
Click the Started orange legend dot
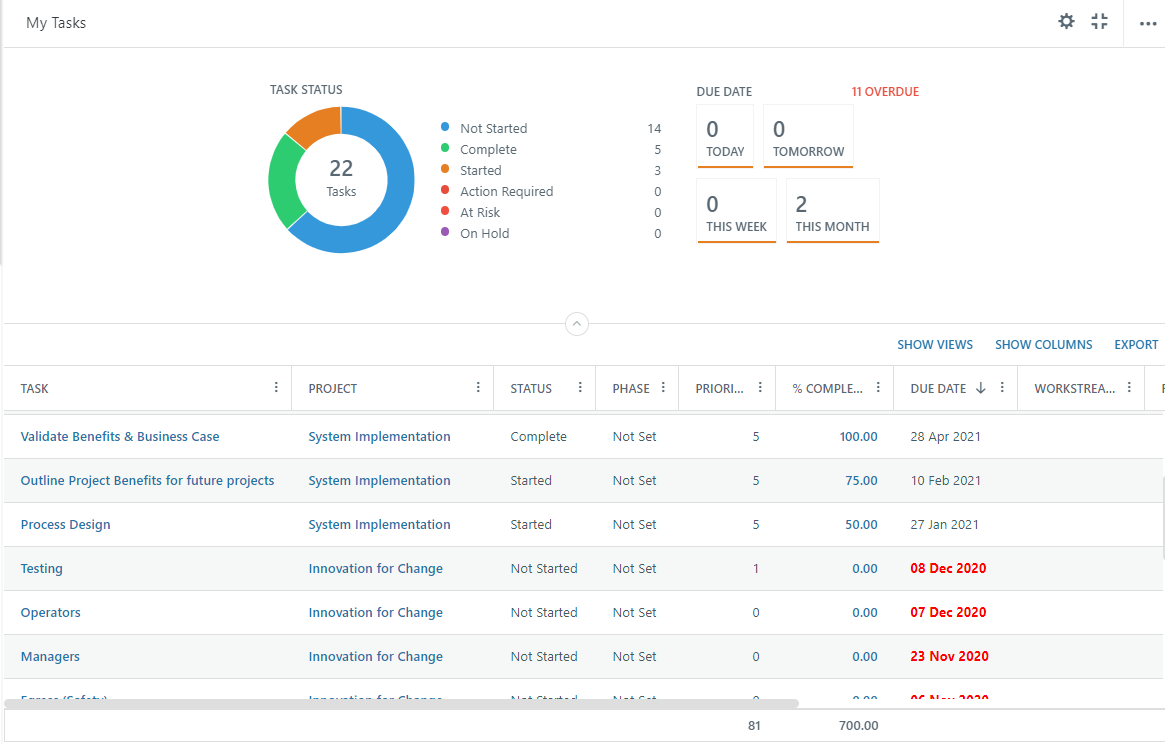click(x=445, y=169)
